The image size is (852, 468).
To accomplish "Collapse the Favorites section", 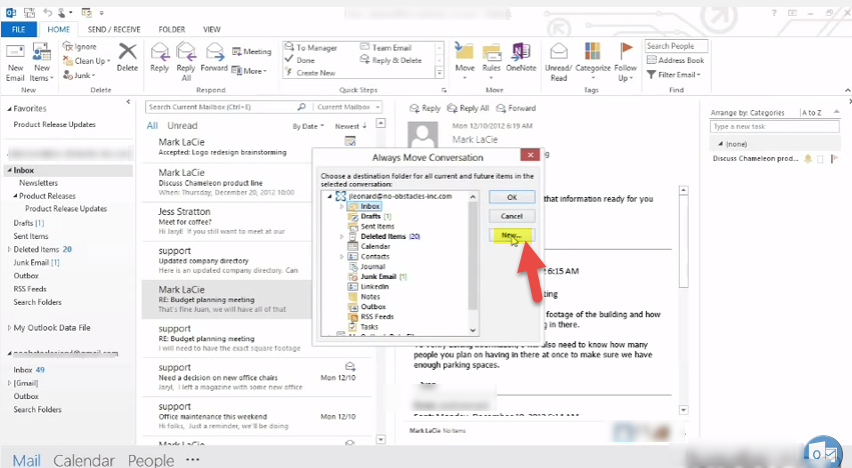I will 9,109.
